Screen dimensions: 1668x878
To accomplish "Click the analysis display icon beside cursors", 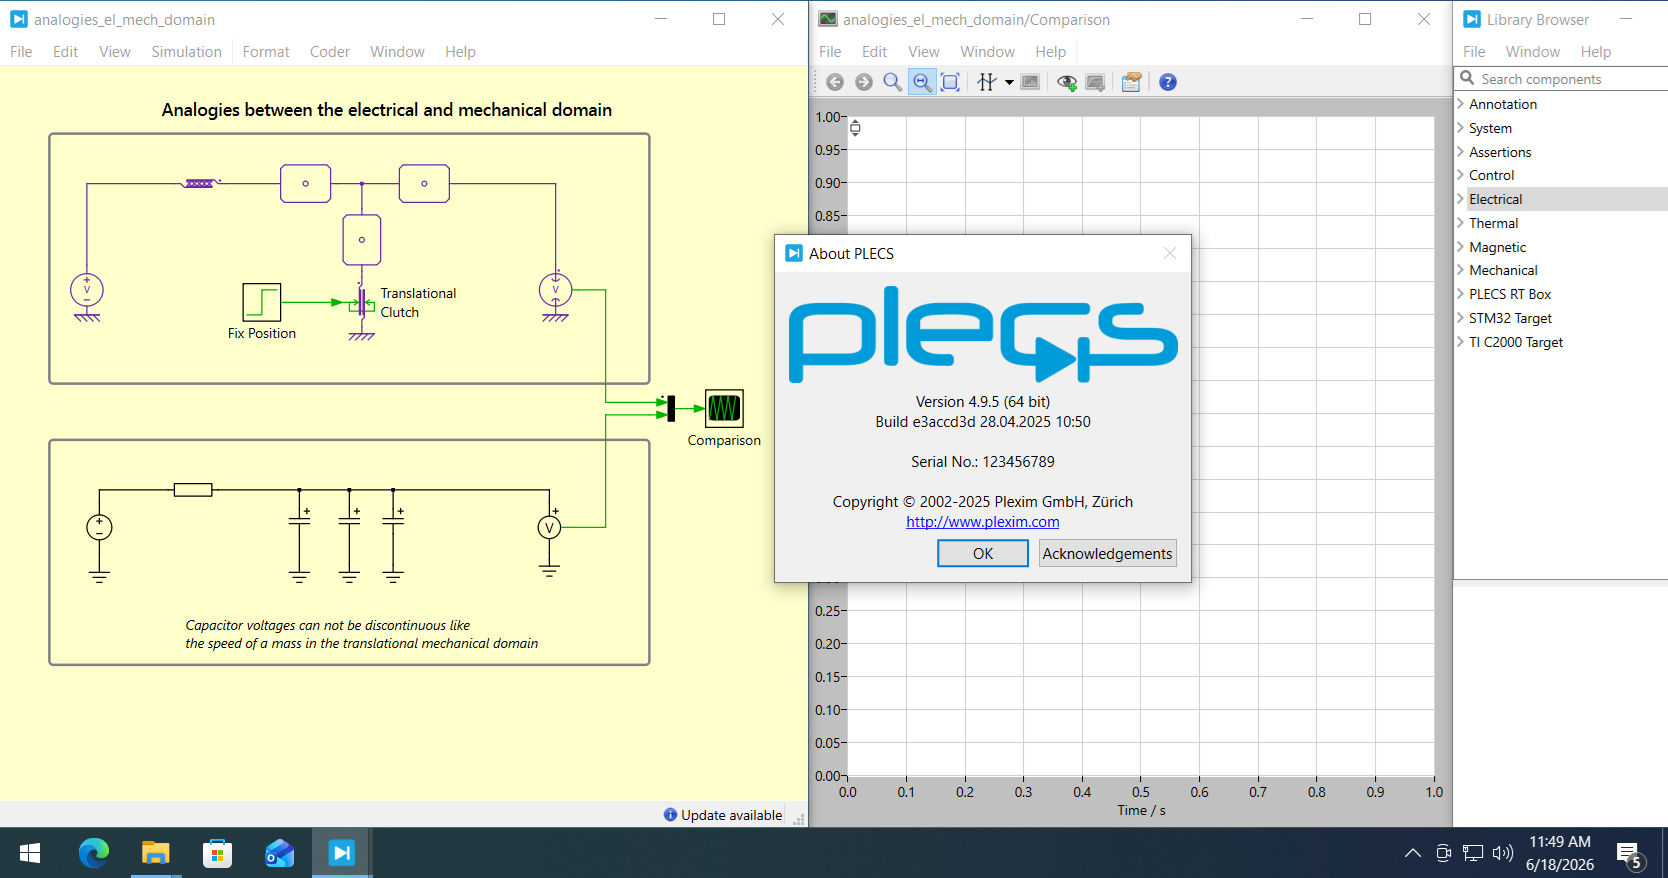I will pyautogui.click(x=1030, y=82).
